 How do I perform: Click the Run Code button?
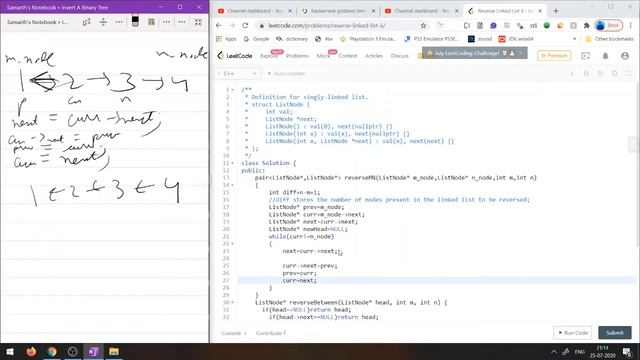573,333
